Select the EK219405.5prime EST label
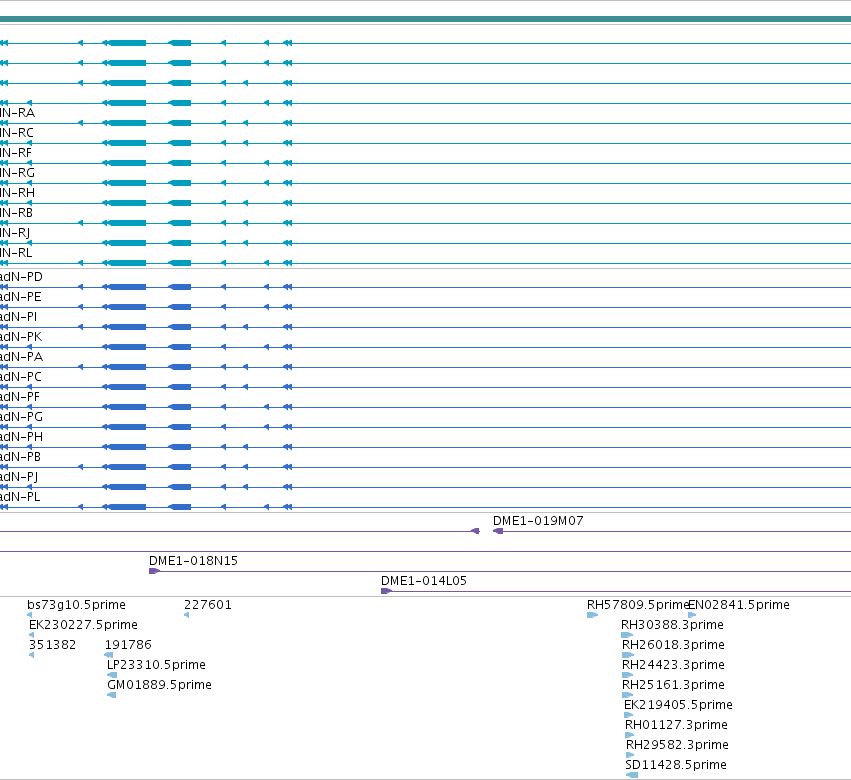 point(678,705)
